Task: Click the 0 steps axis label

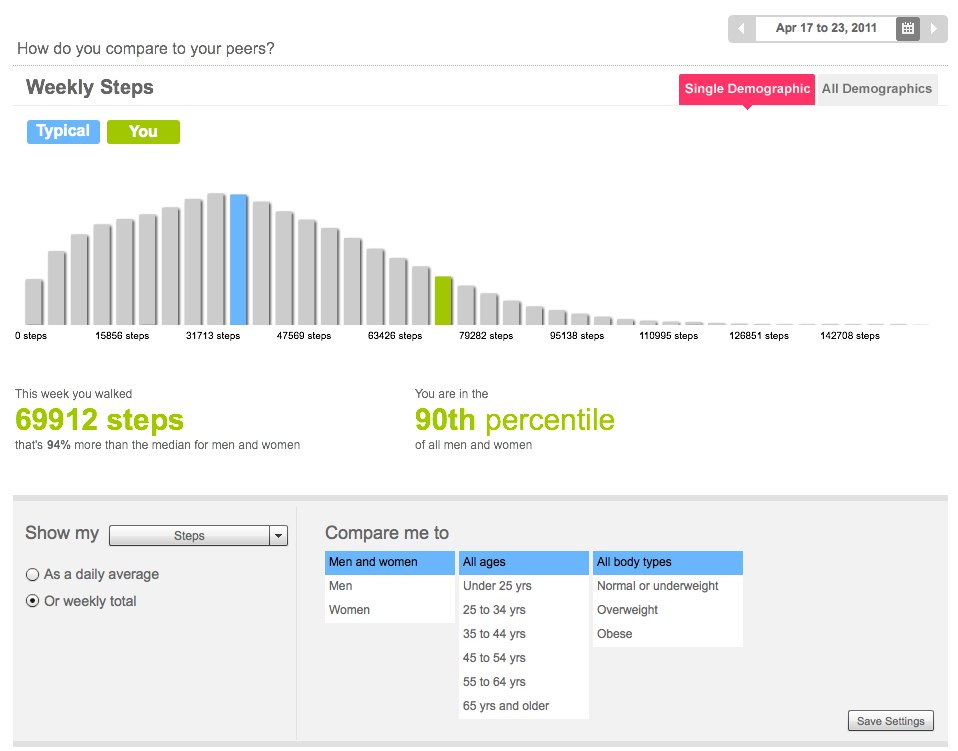Action: [31, 335]
